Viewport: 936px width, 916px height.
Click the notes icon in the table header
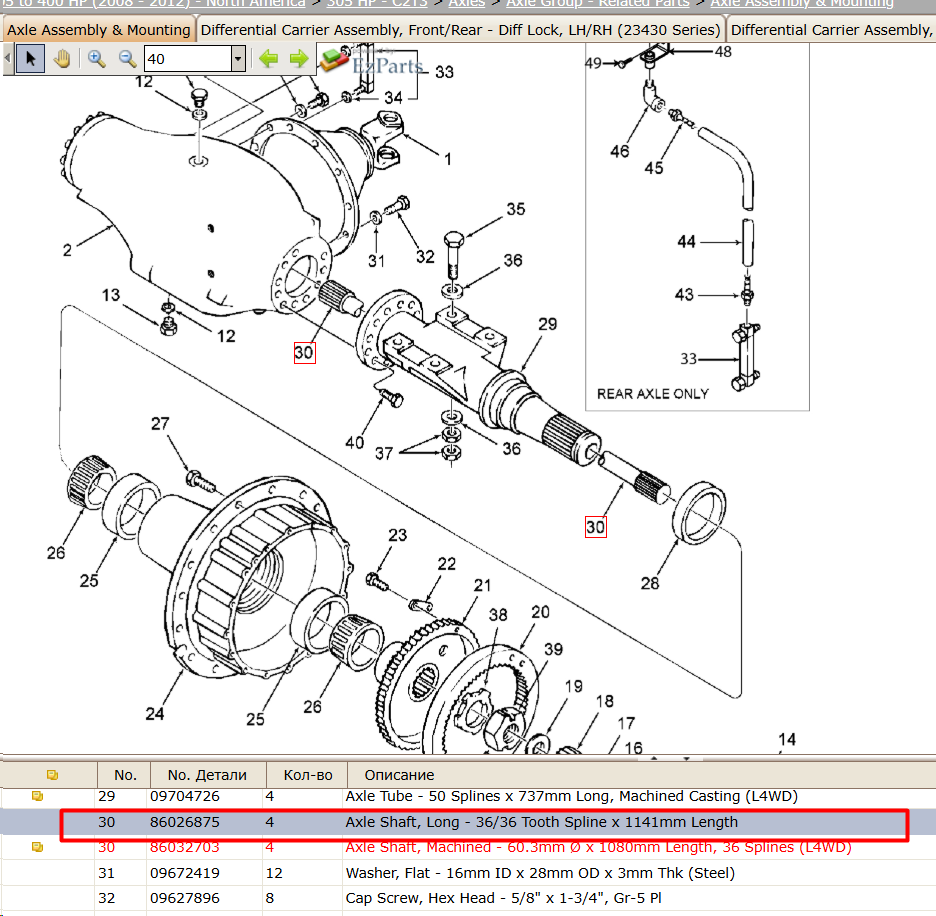[x=53, y=775]
